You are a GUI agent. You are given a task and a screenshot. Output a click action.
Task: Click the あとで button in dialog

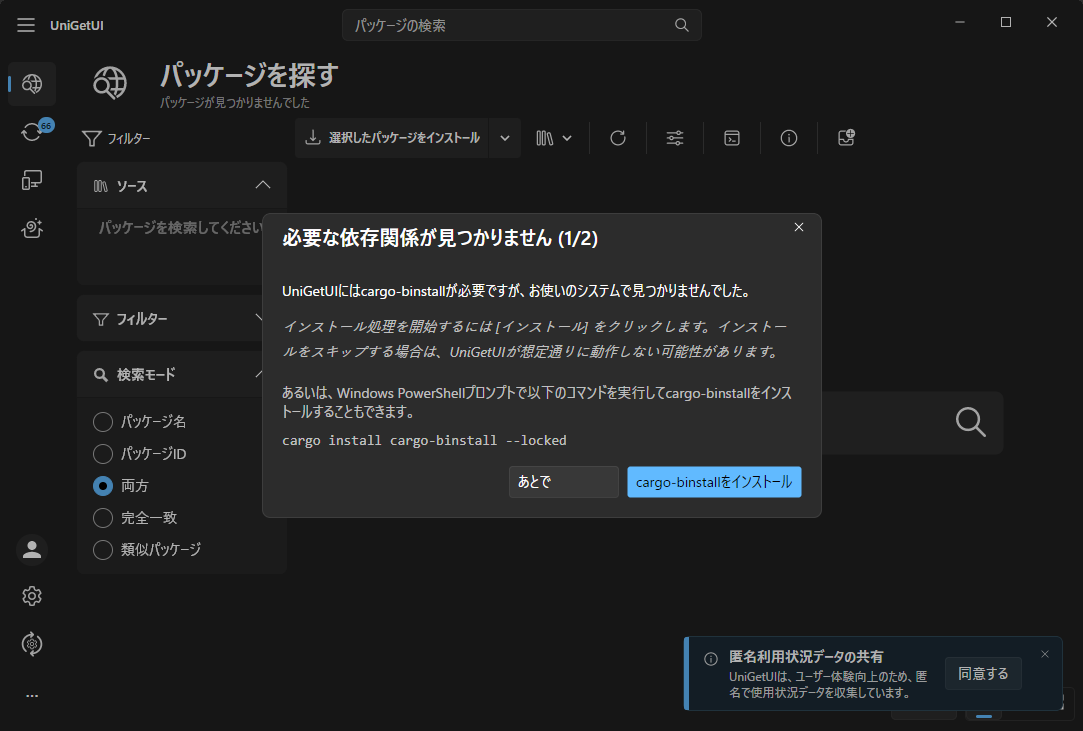pyautogui.click(x=564, y=482)
